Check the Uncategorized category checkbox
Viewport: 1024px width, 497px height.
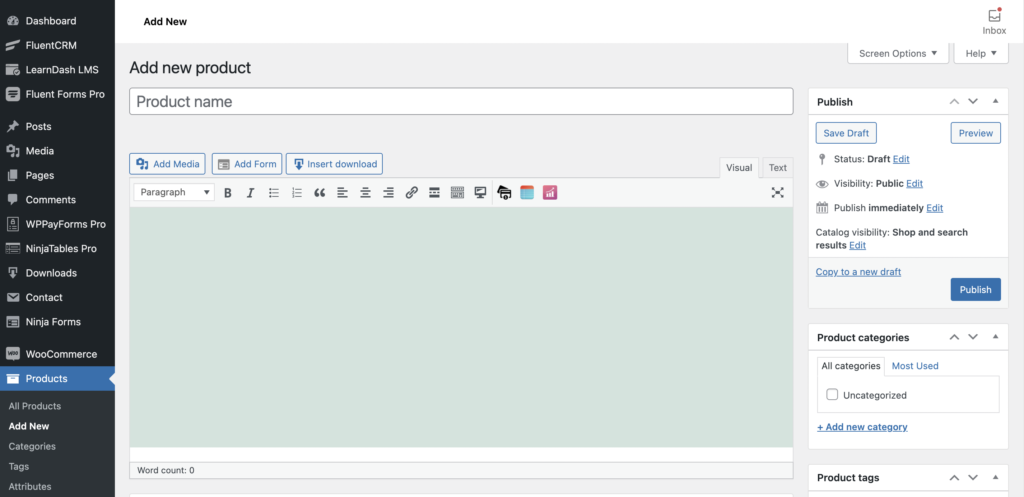tap(832, 395)
